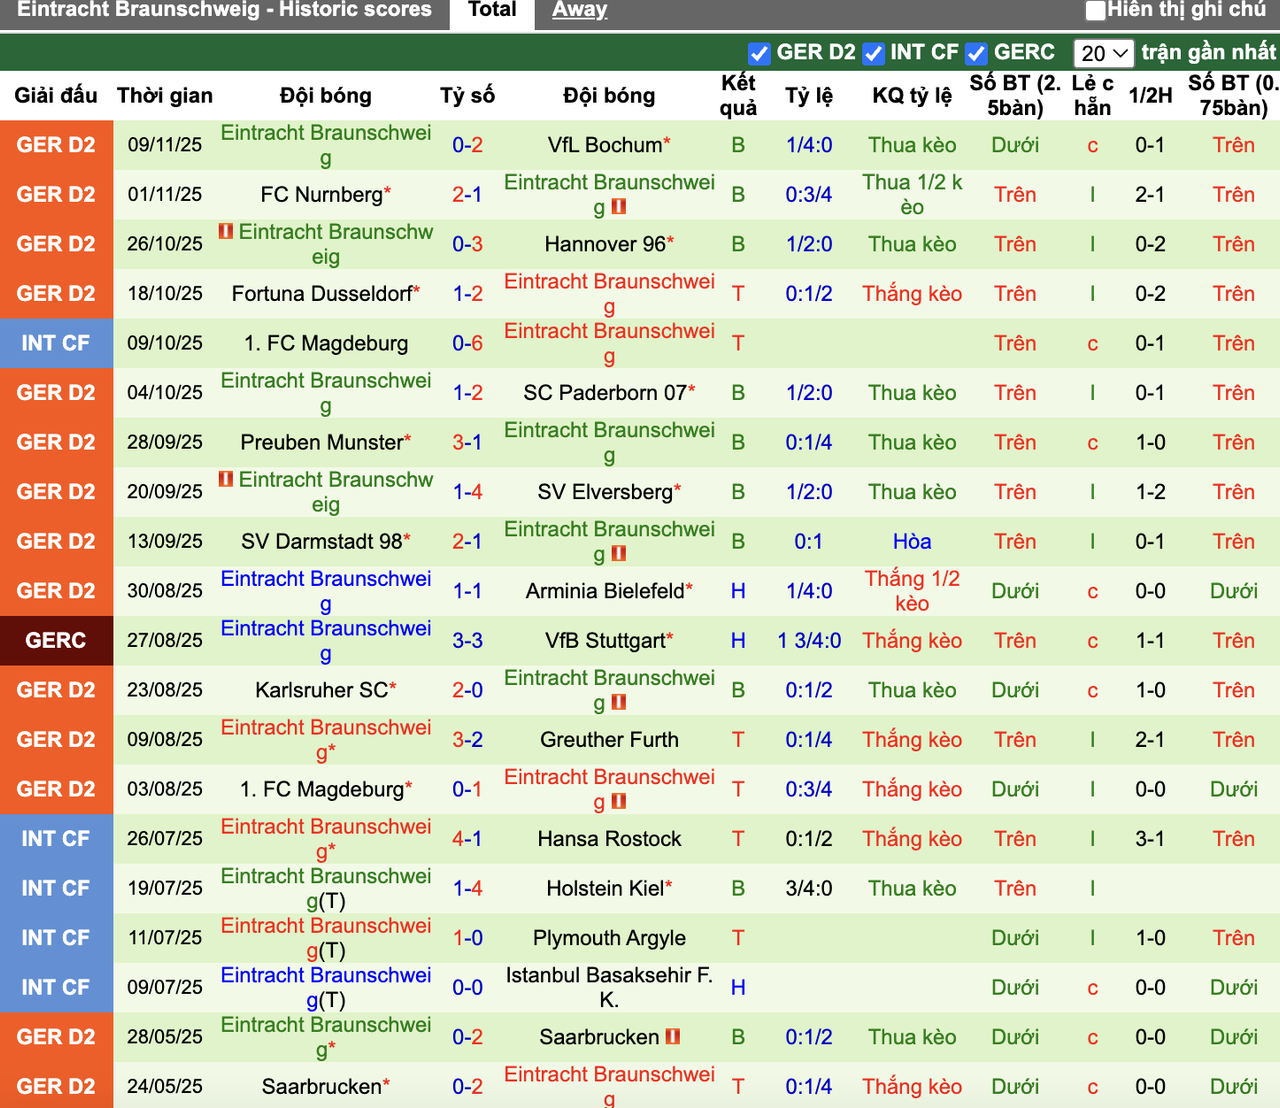Open FC Nurnberg team link
1280x1108 pixels.
click(x=322, y=195)
